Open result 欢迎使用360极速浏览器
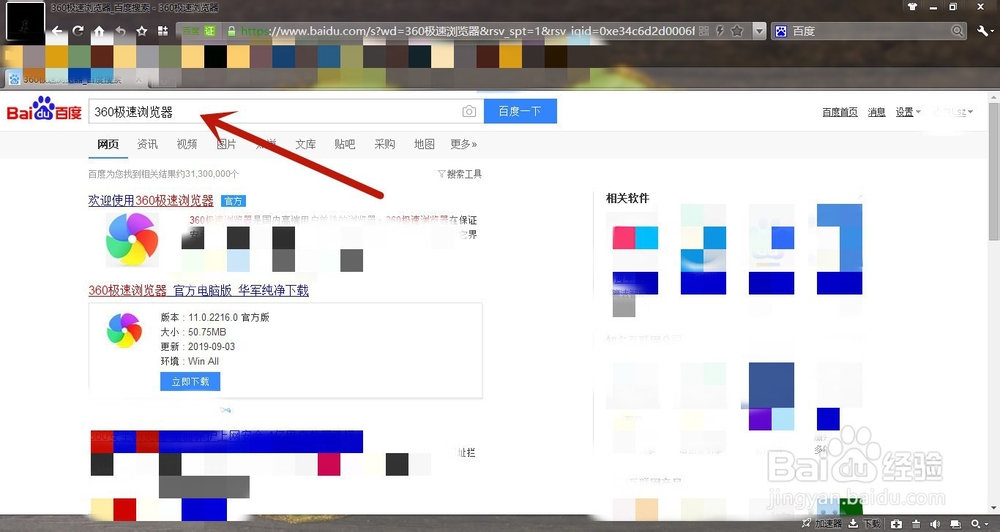This screenshot has height=532, width=1000. click(151, 201)
